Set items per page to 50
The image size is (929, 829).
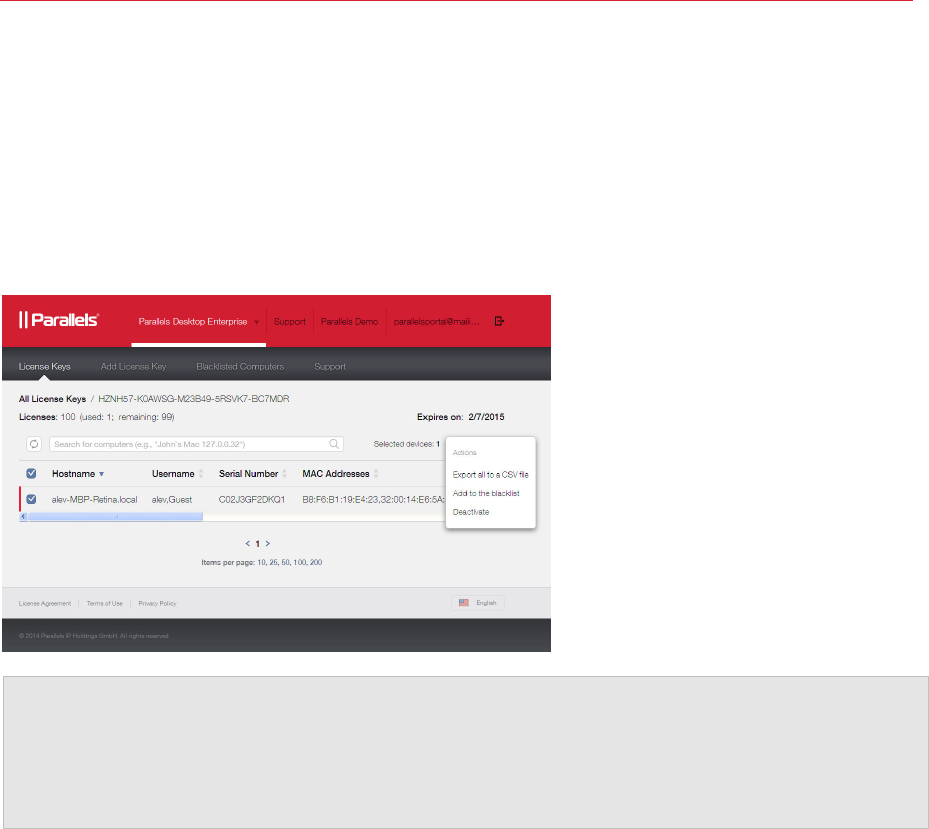[x=286, y=562]
